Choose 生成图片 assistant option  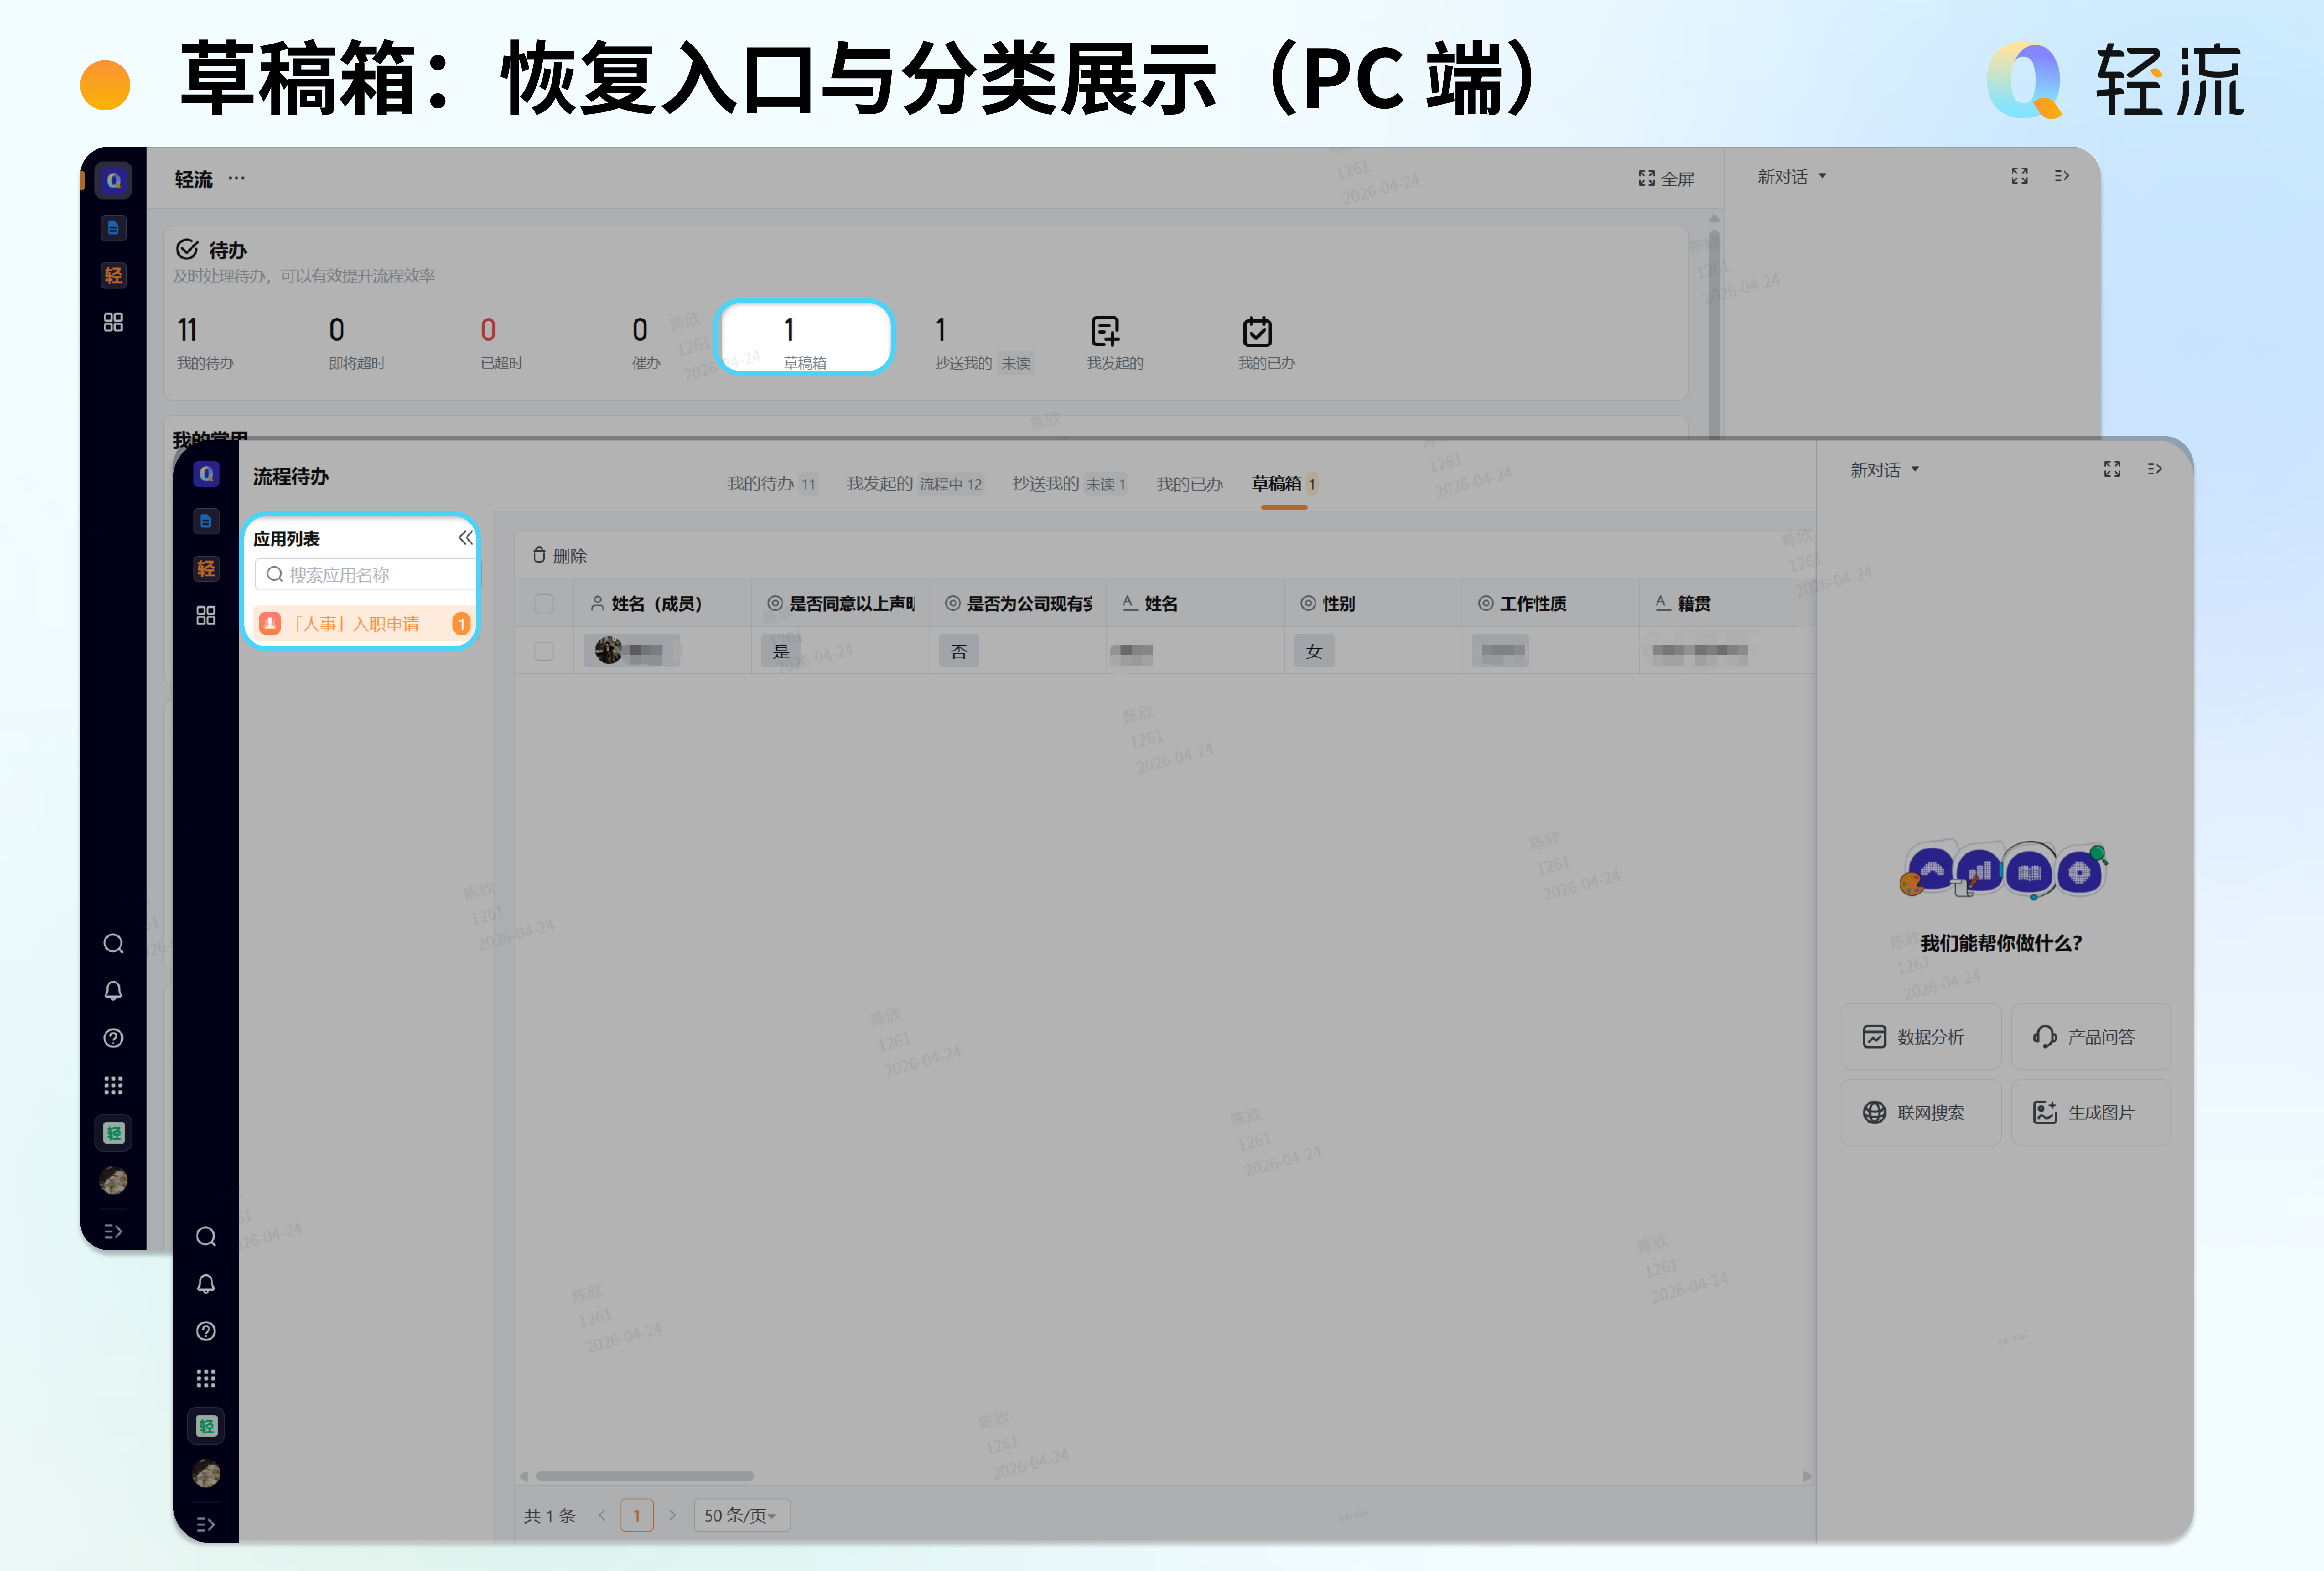tap(2091, 1112)
